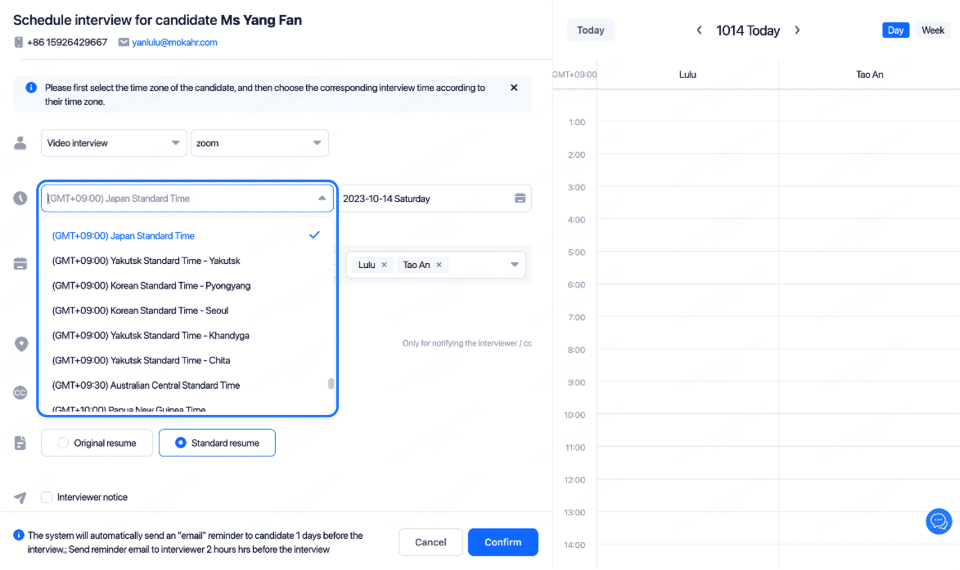Screen dimensions: 960x570
Task: Choose Yakutsk Standard Time - Yakutsk
Action: [187, 261]
